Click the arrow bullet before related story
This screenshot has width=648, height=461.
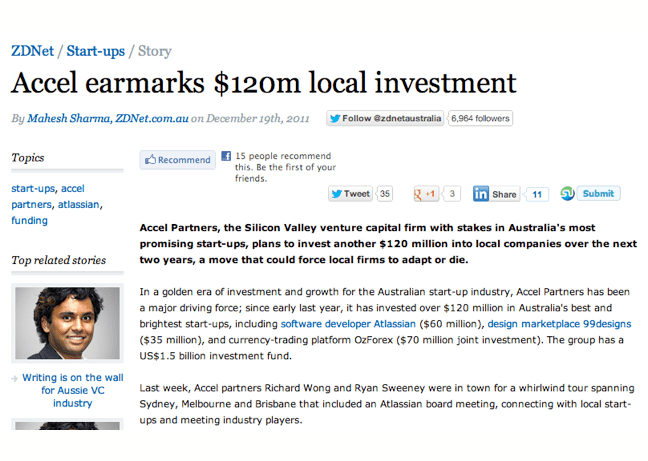pyautogui.click(x=14, y=378)
